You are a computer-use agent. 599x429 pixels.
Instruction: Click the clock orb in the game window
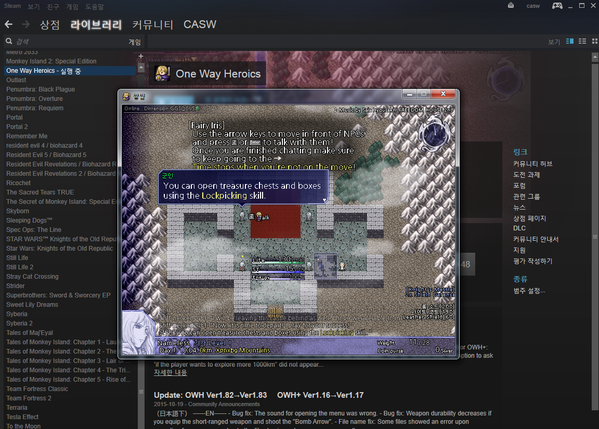click(434, 134)
